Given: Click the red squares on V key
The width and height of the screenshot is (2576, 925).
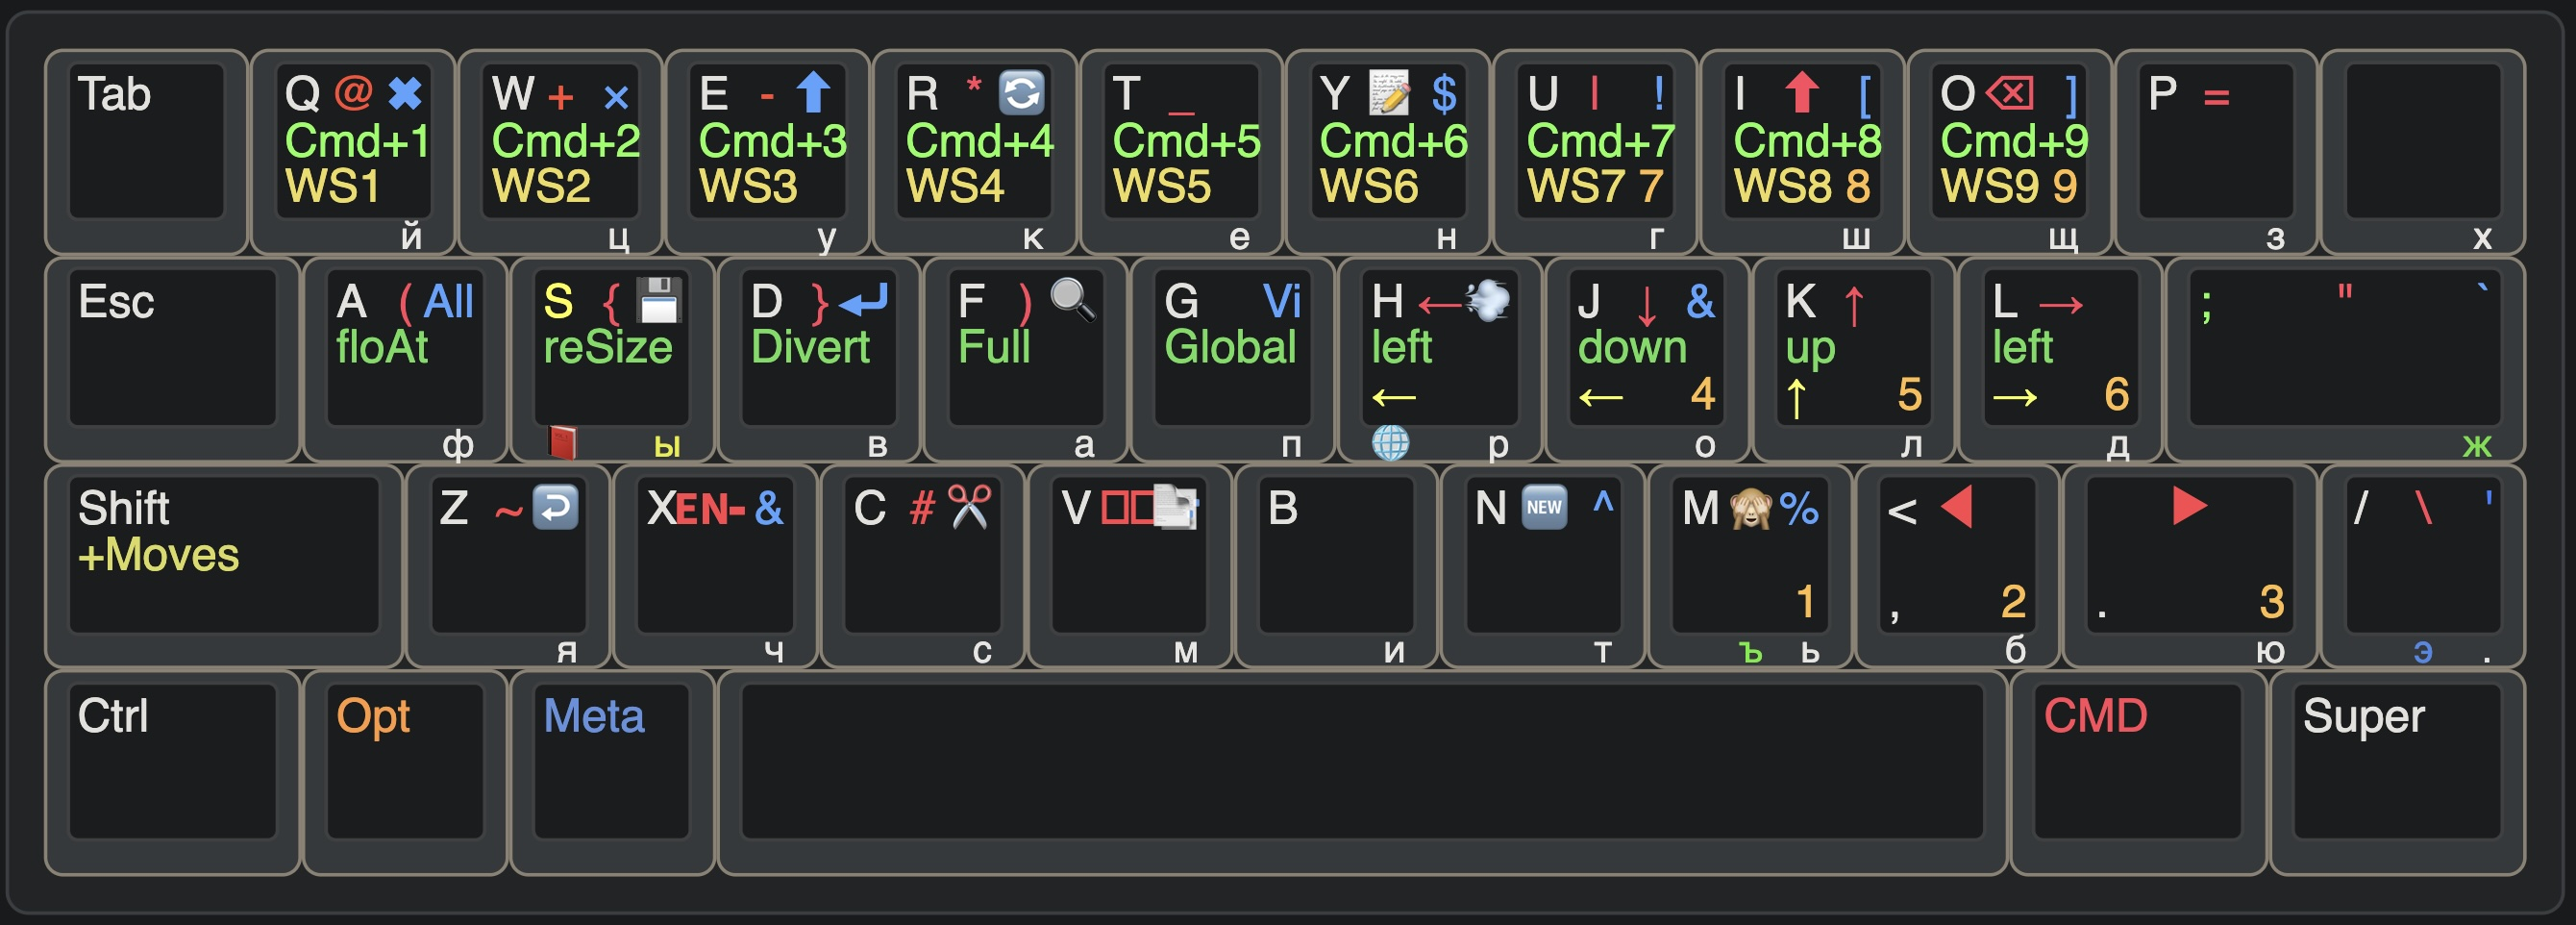Looking at the screenshot, I should [x=1128, y=509].
